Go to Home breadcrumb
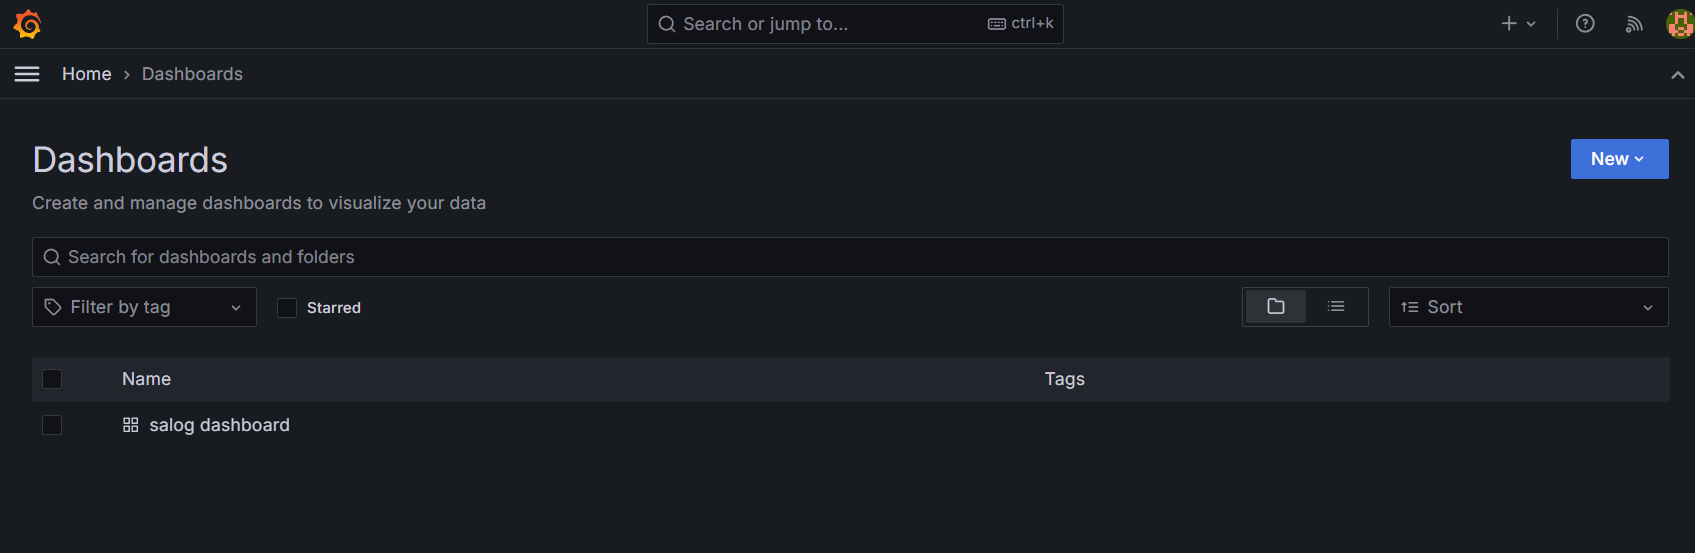The height and width of the screenshot is (553, 1695). pyautogui.click(x=87, y=74)
